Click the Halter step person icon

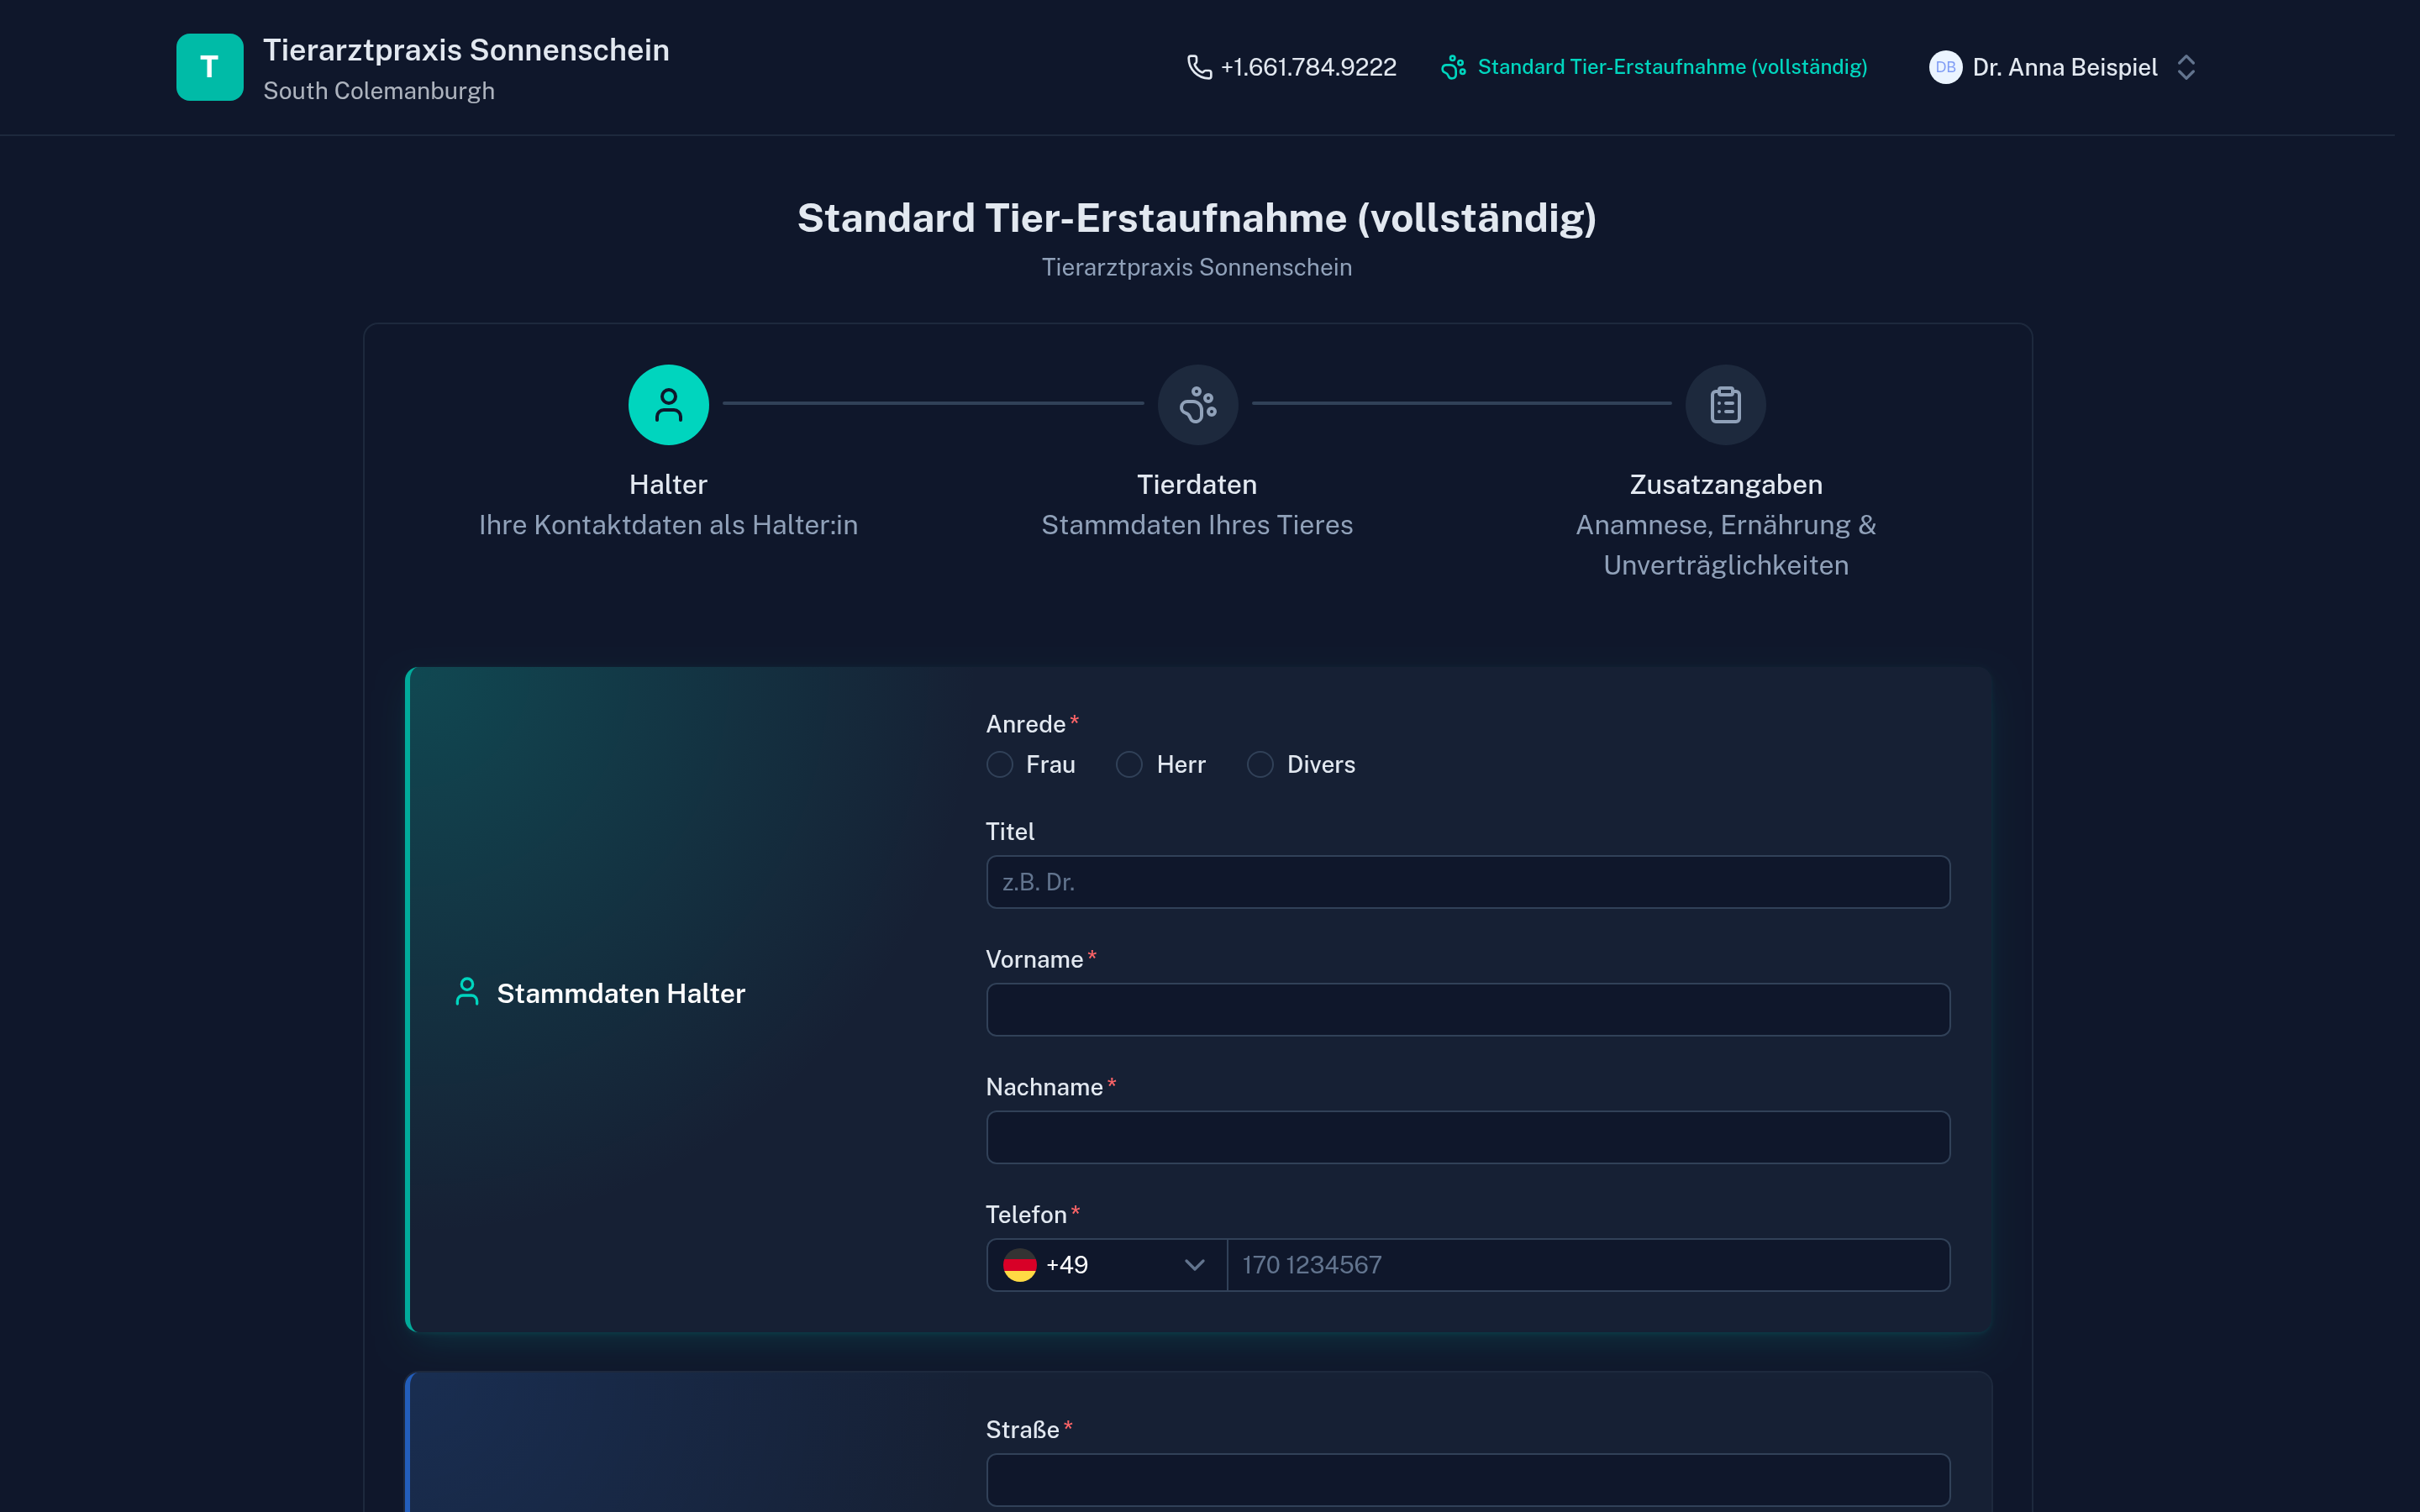pyautogui.click(x=668, y=404)
